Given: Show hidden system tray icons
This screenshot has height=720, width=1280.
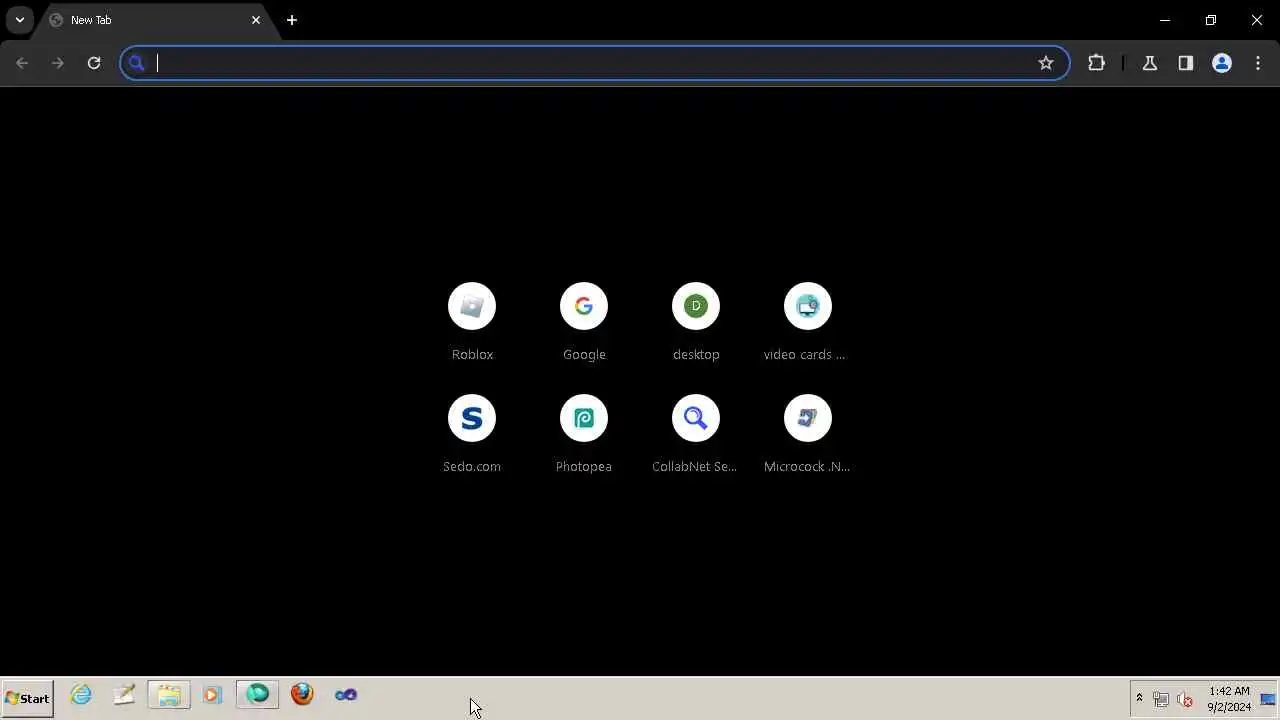Looking at the screenshot, I should click(1139, 698).
